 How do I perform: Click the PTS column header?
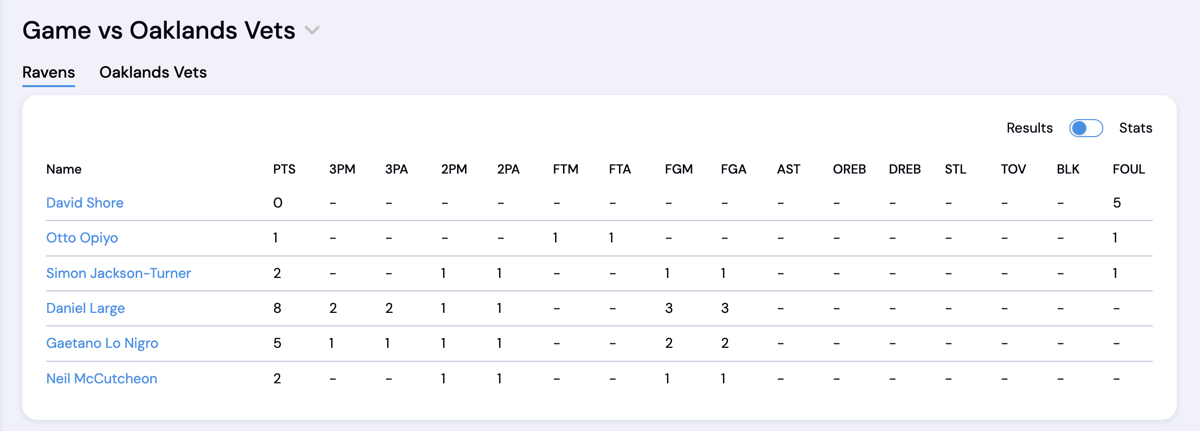click(284, 169)
